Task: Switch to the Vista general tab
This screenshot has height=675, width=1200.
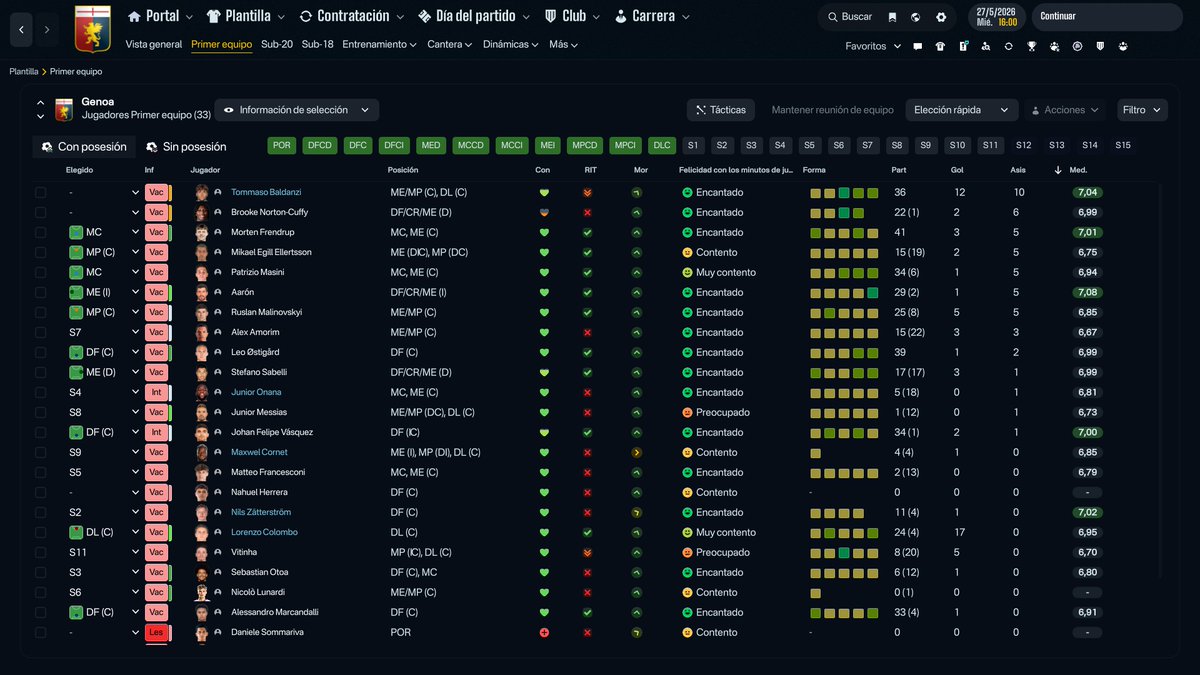Action: 154,45
